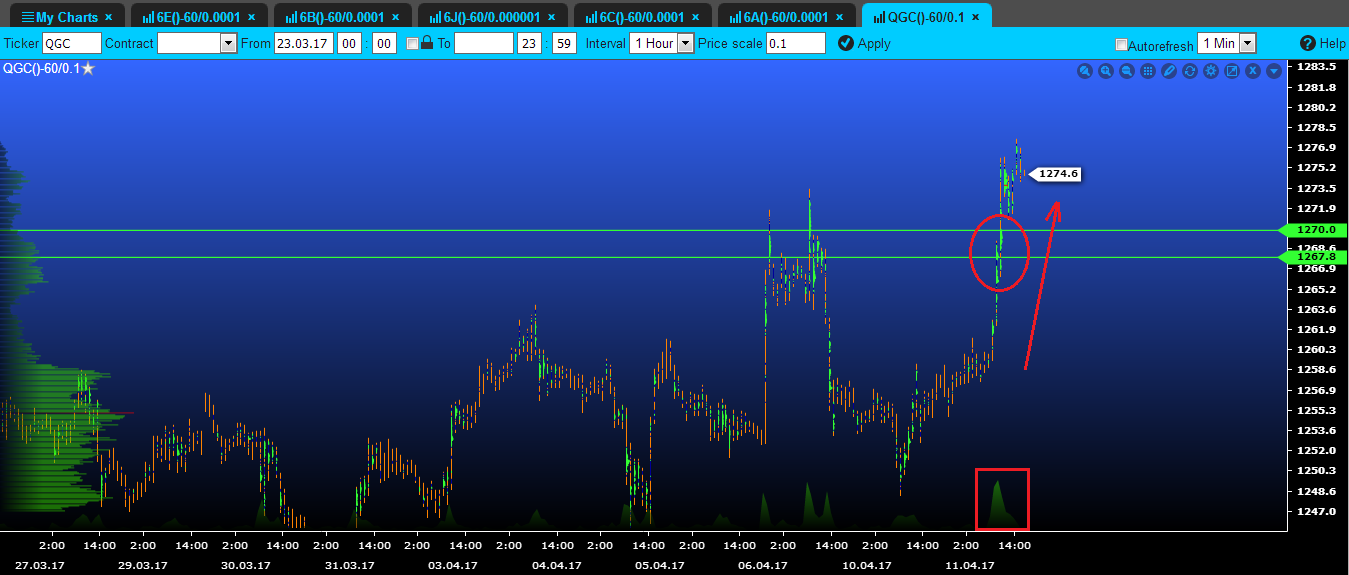This screenshot has height=575, width=1349.
Task: Open chart settings gear icon
Action: (1211, 71)
